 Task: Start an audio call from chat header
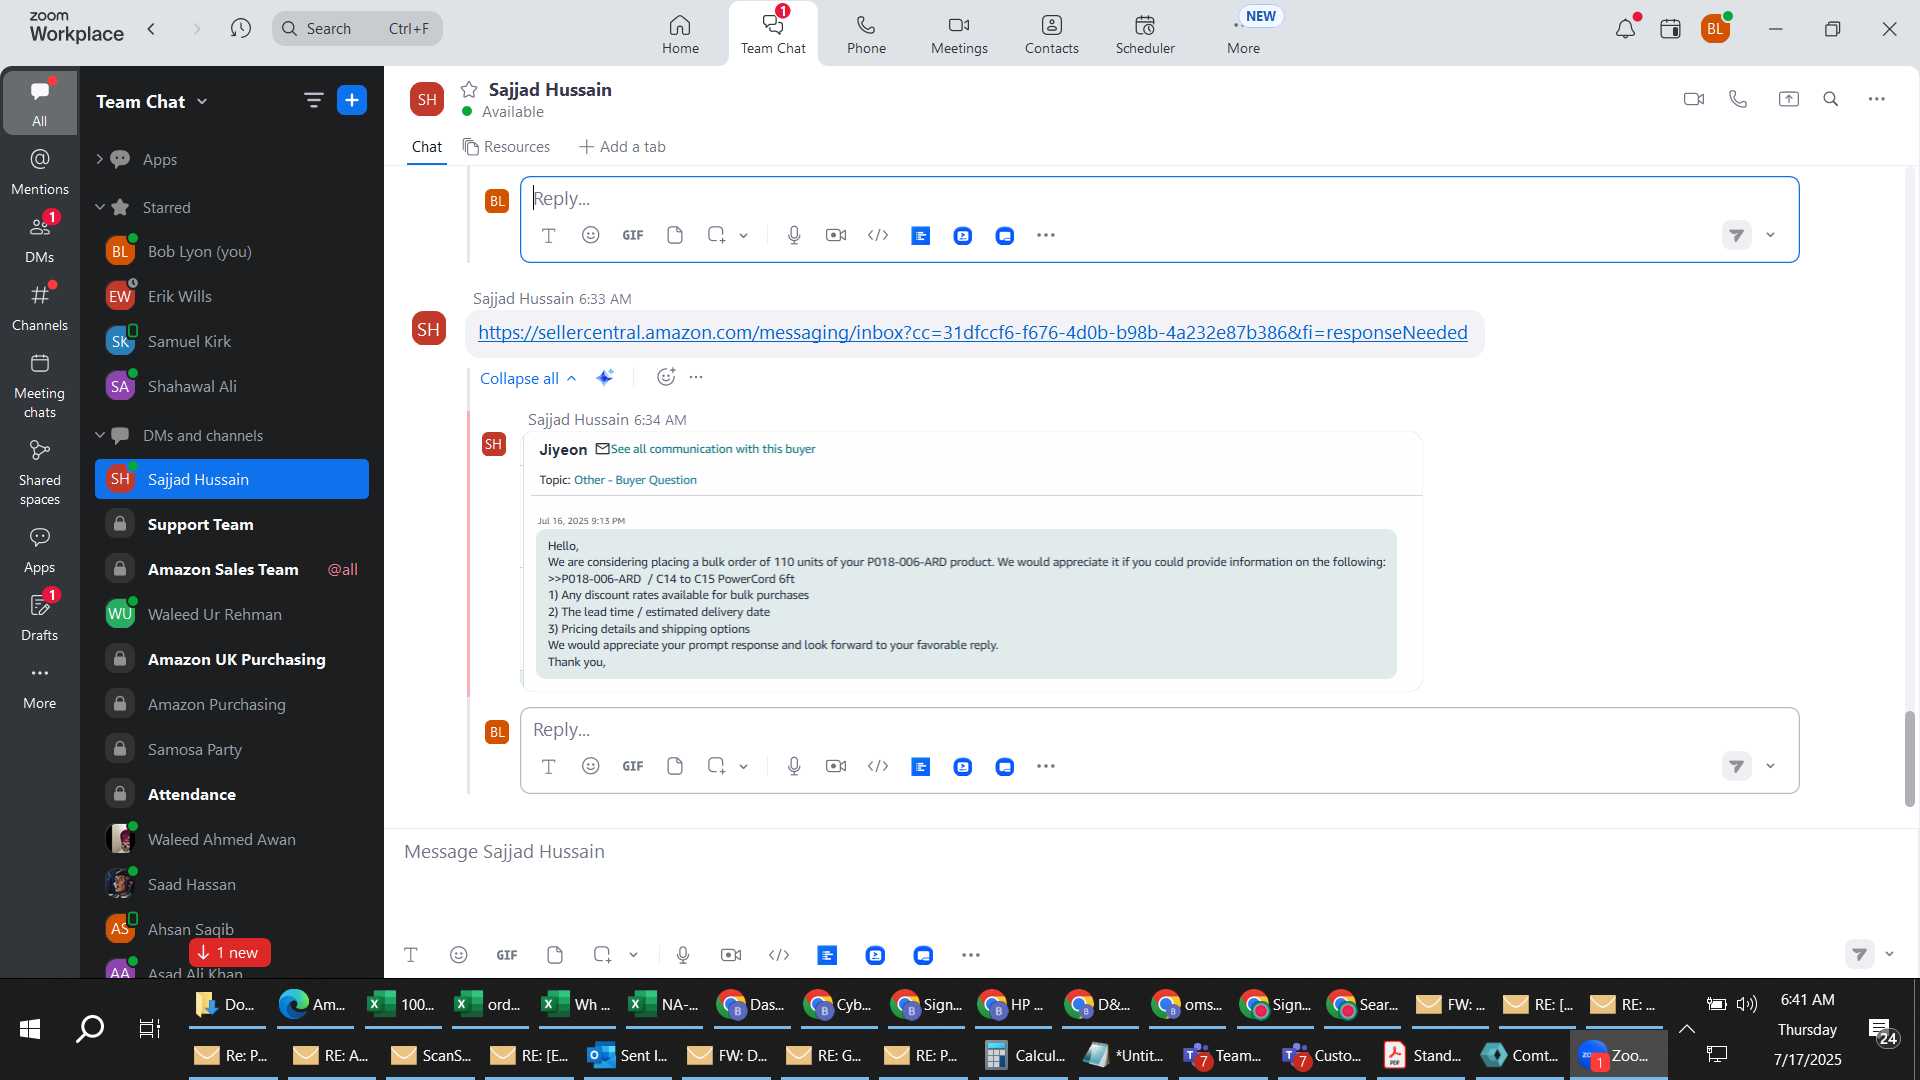point(1738,99)
